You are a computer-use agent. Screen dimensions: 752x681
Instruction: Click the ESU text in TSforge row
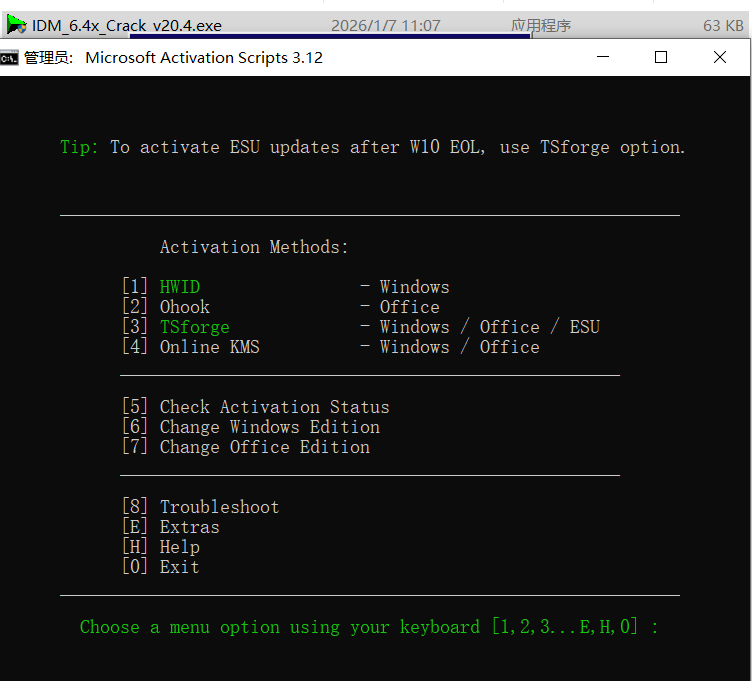(x=585, y=327)
